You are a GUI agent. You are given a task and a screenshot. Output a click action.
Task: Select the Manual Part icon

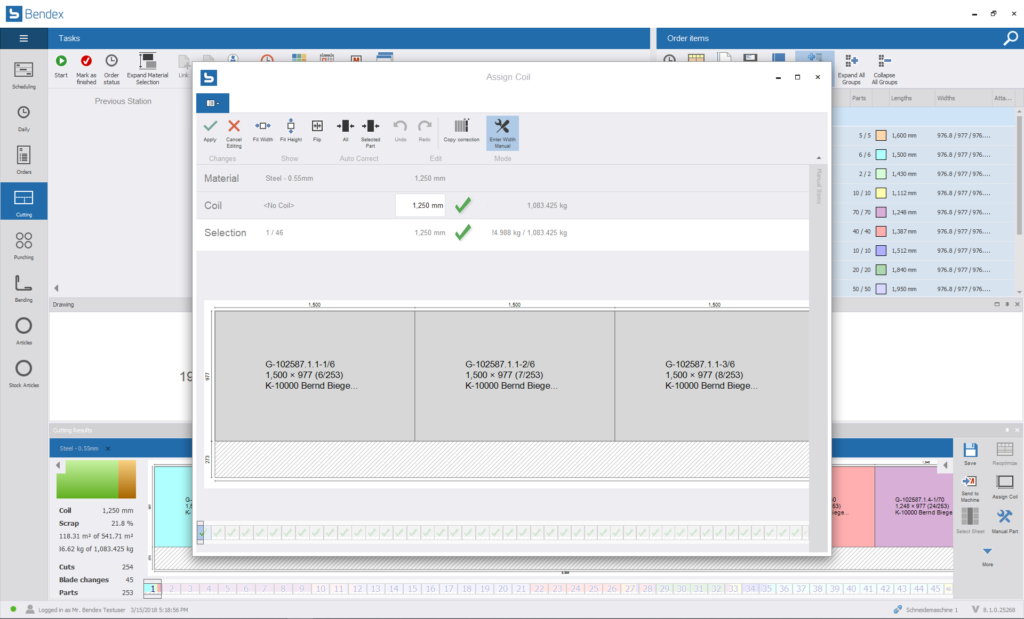[1005, 518]
